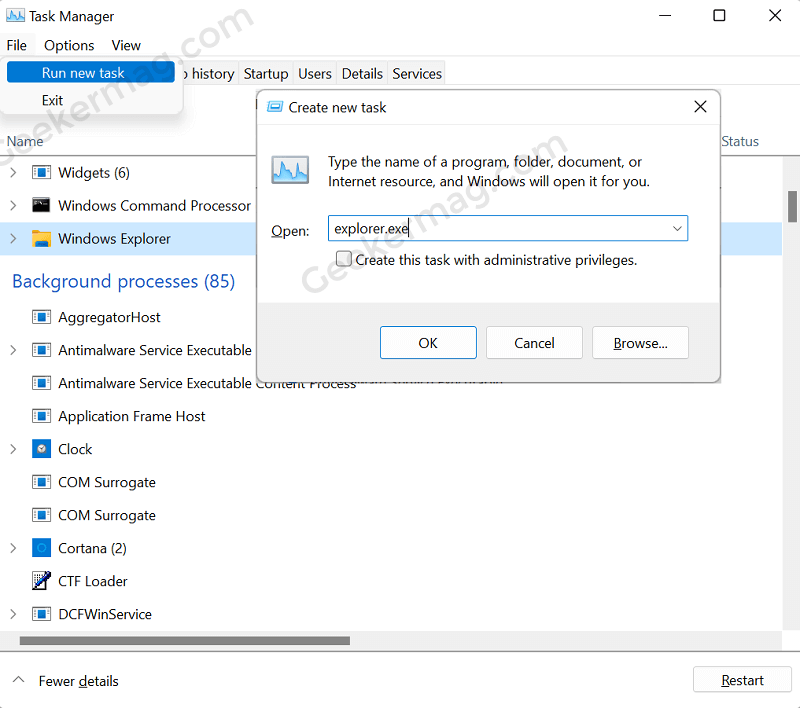Click the Browse... button
Viewport: 800px width, 708px height.
coord(640,343)
